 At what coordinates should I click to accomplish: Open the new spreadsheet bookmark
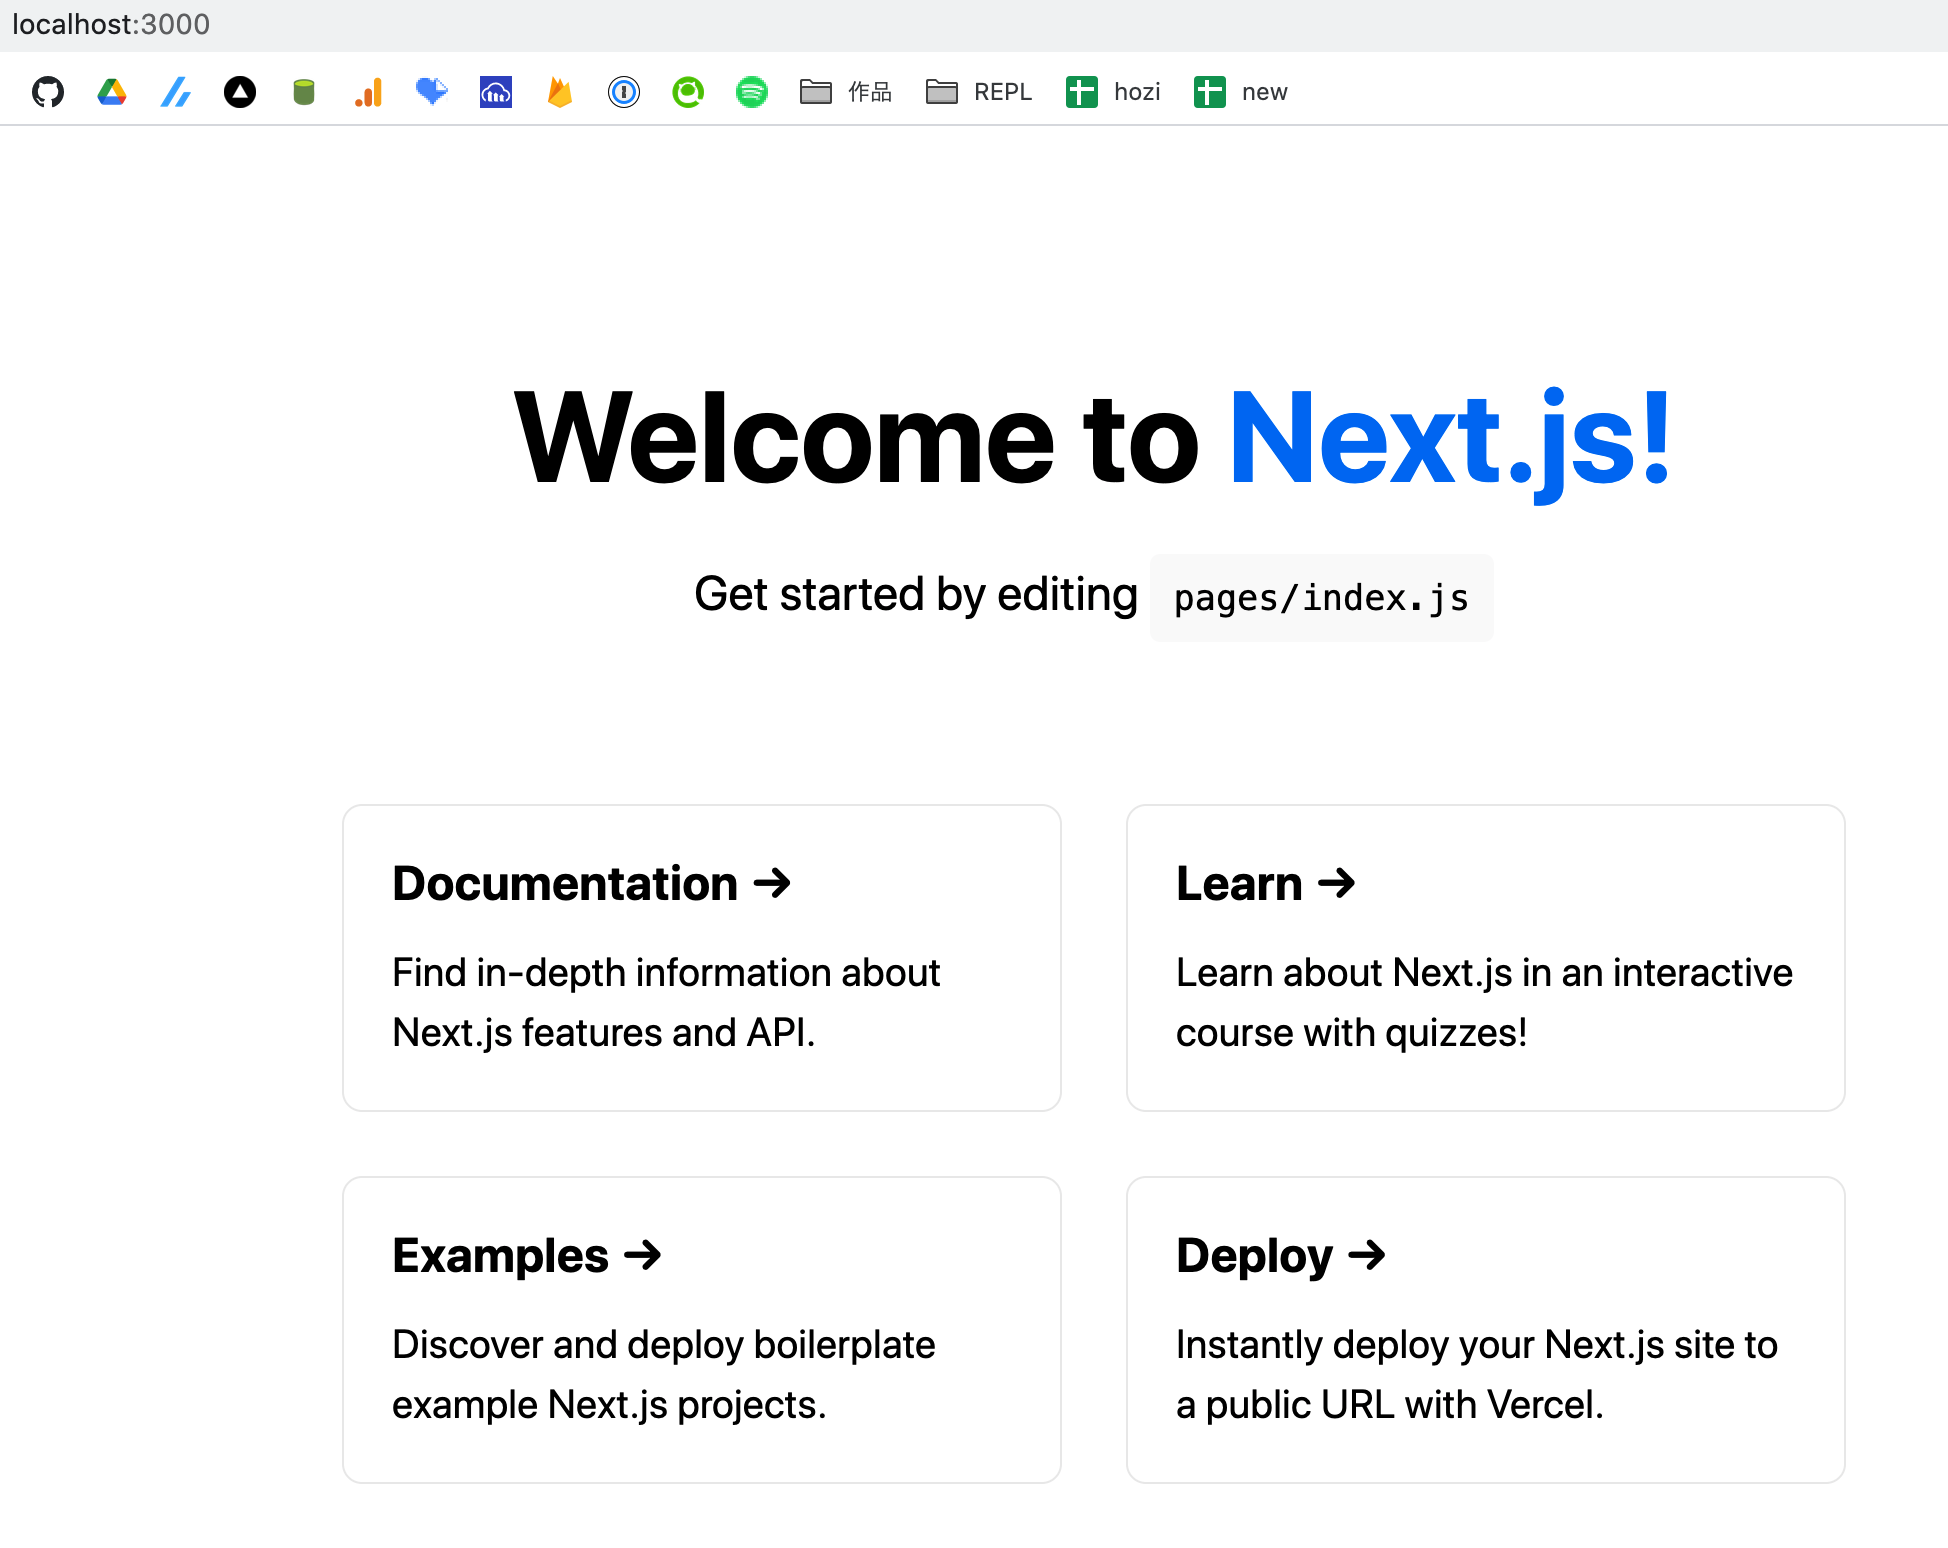(x=1239, y=91)
